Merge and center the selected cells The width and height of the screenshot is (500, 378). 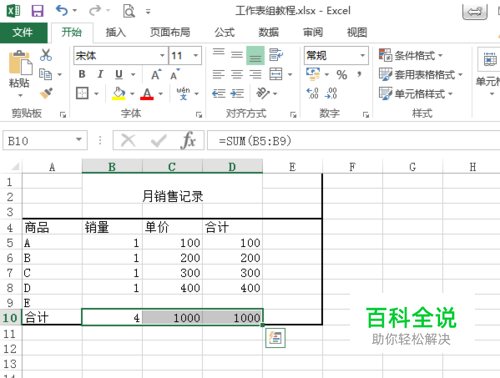[x=276, y=74]
